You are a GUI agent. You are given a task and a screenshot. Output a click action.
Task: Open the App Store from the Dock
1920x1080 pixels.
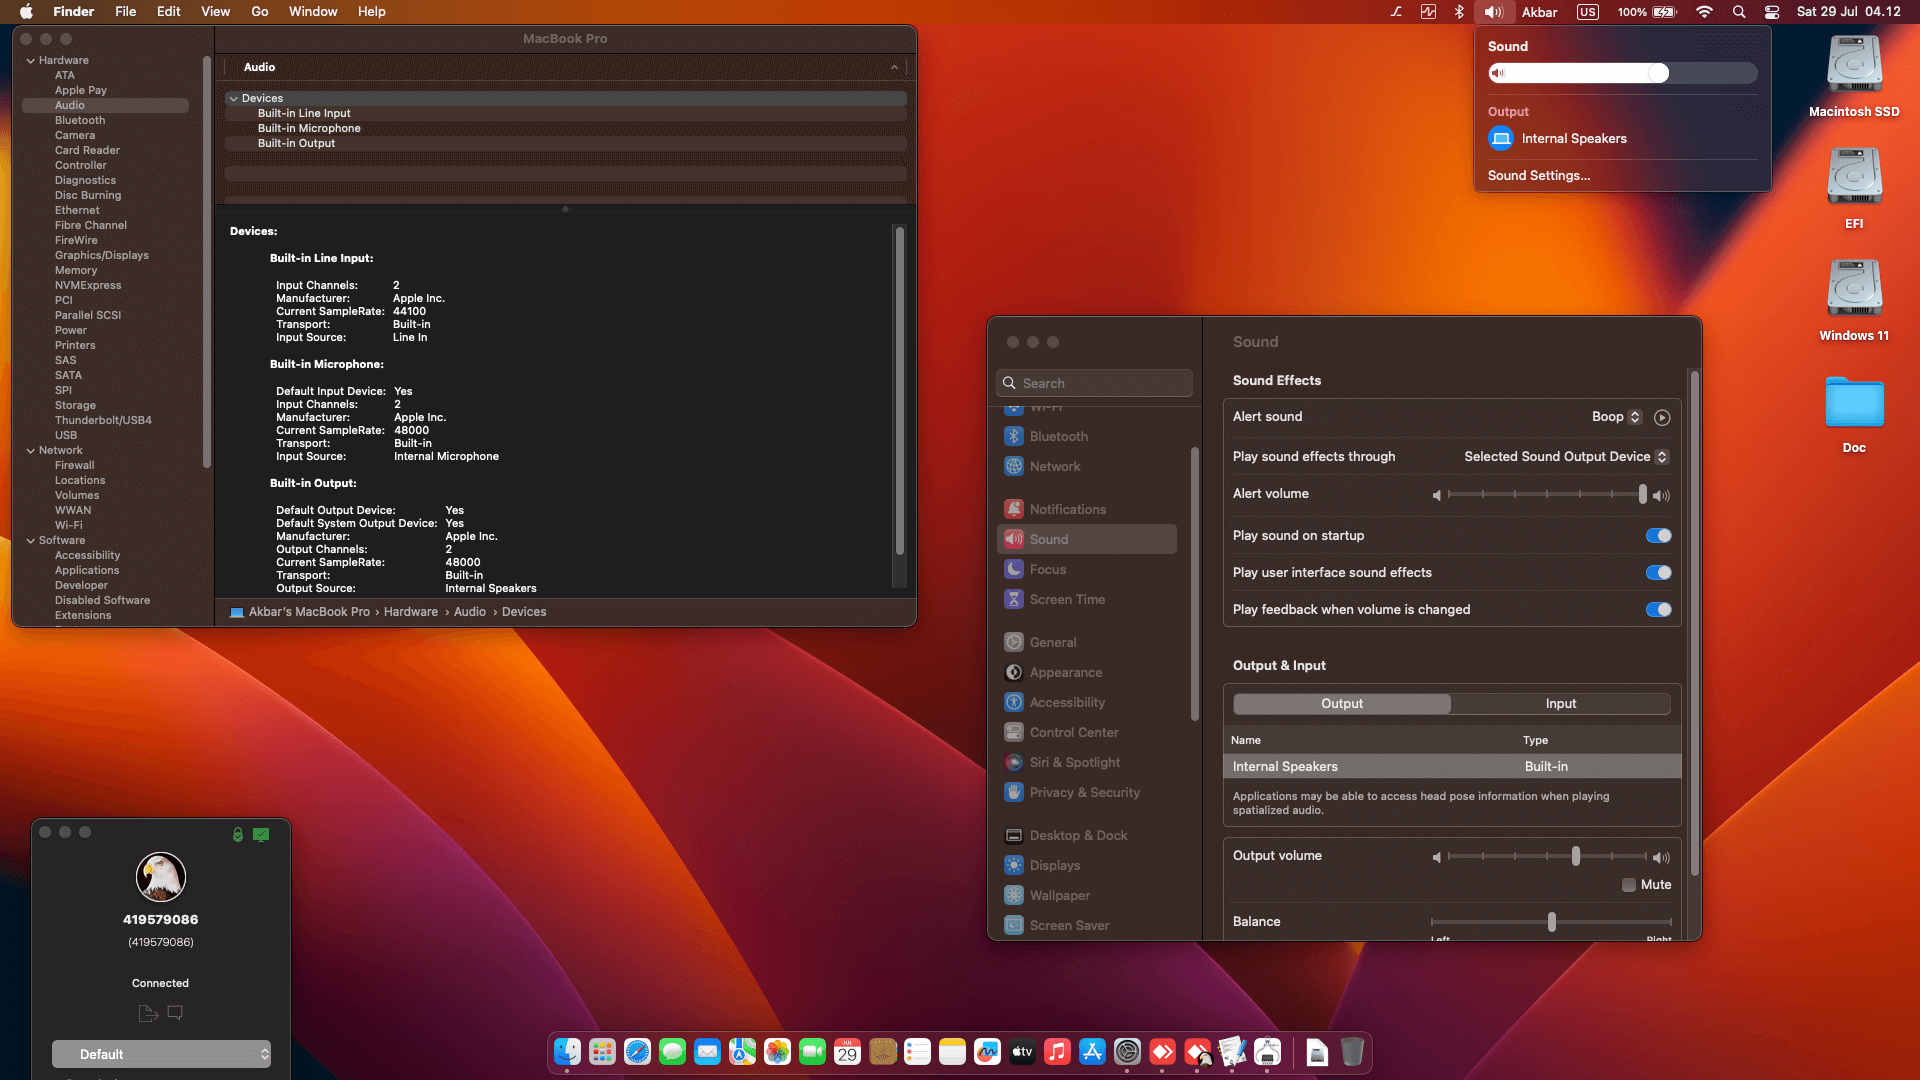click(x=1093, y=1052)
